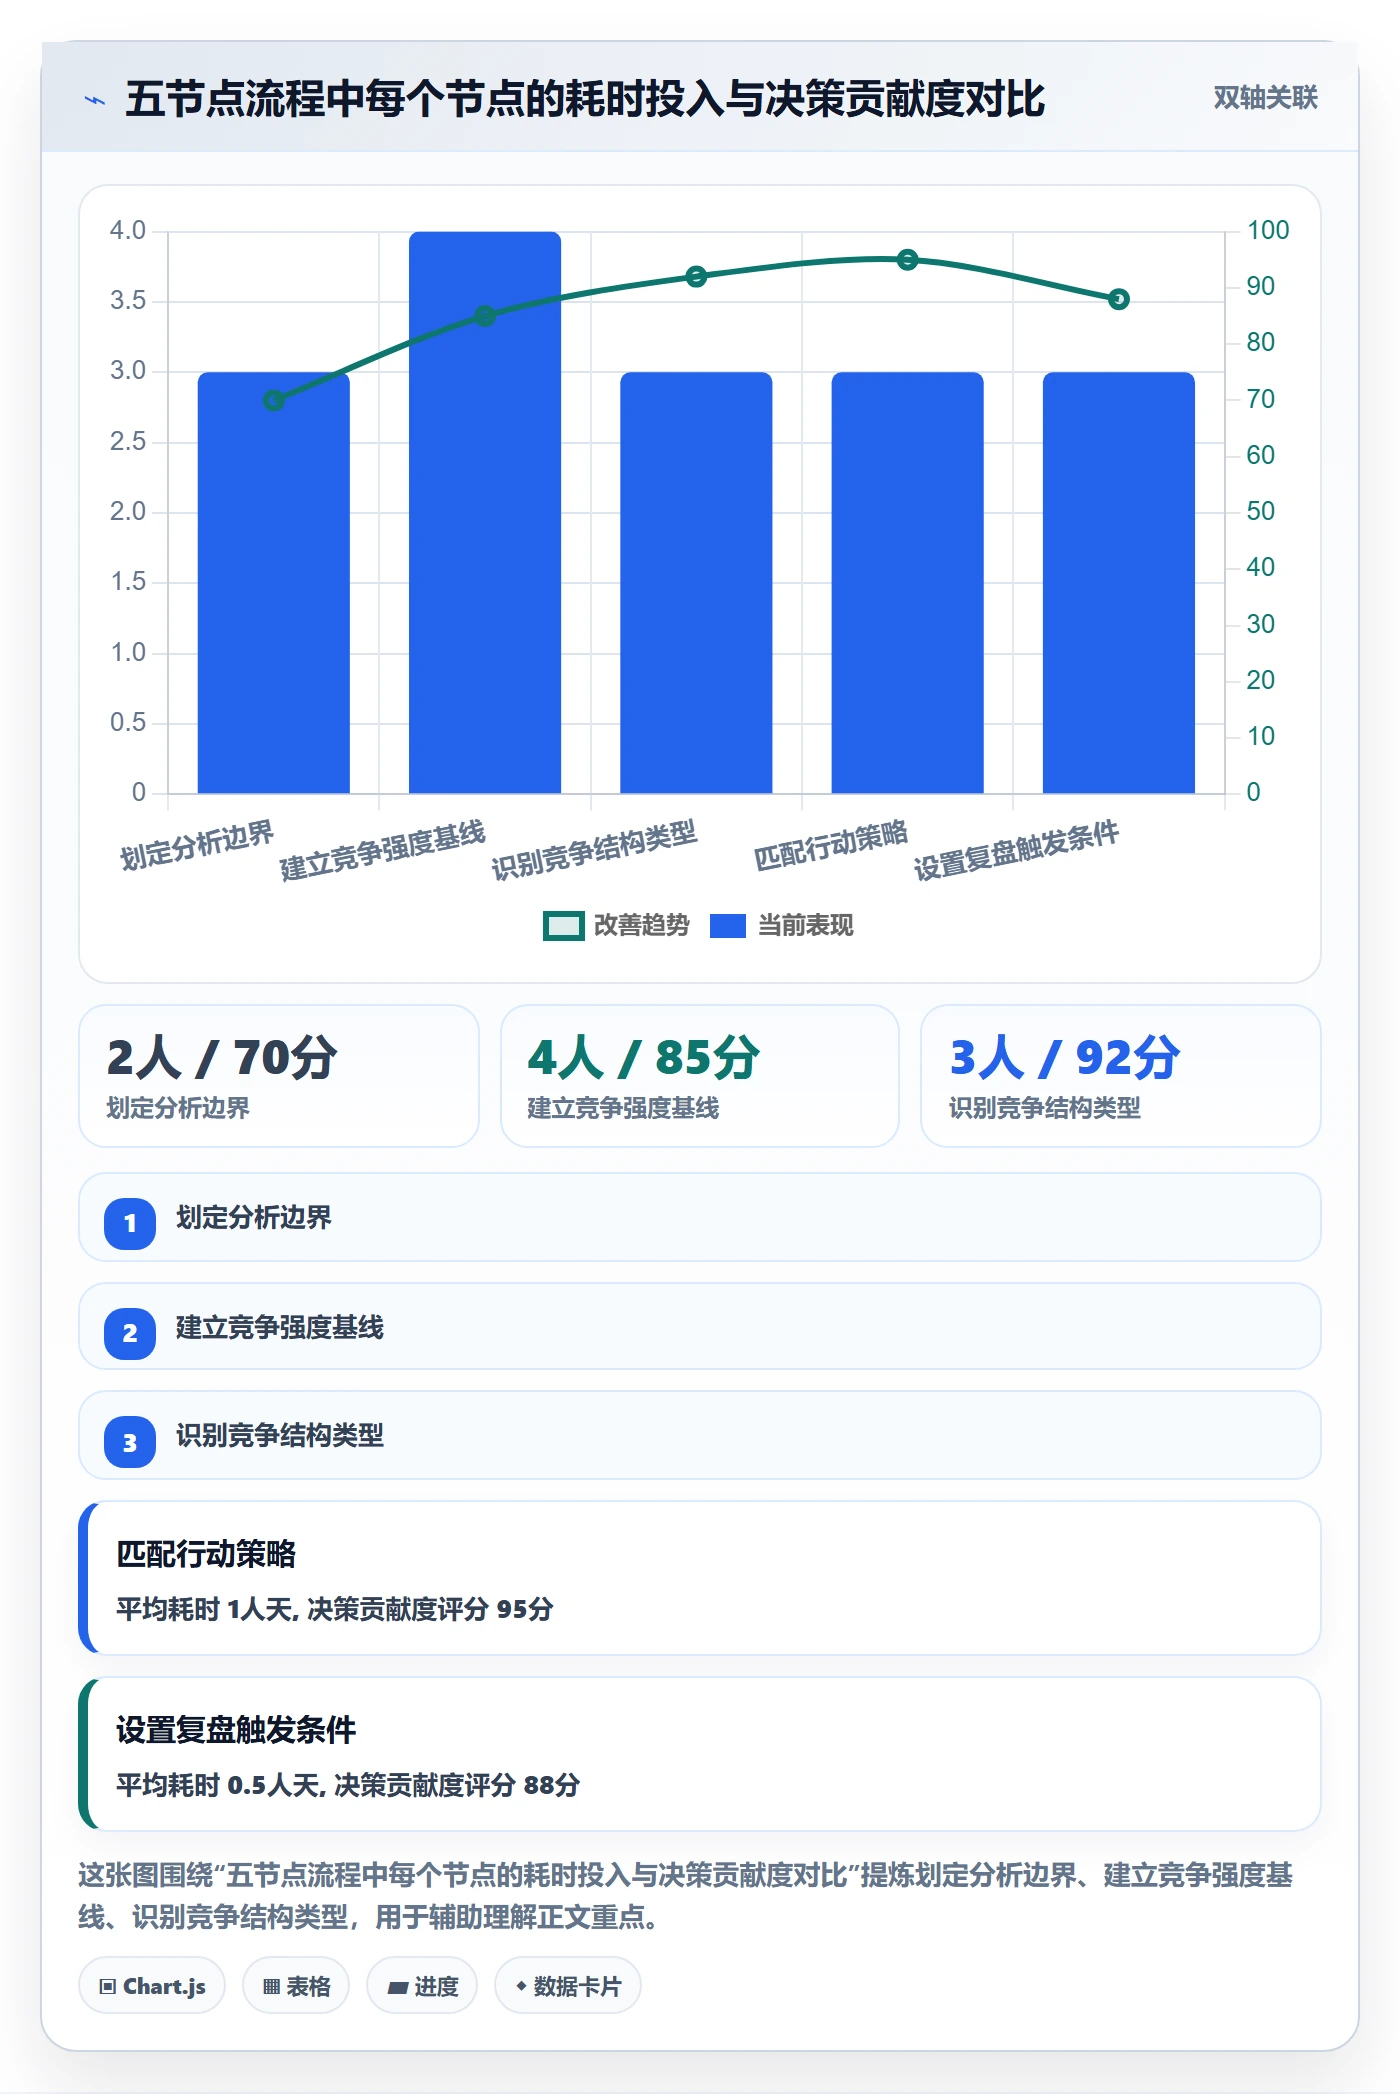Click text 平均耗时 0.5人天, 决策贡献度评分 88分
Screen dimensions: 1400x2094
[348, 1785]
